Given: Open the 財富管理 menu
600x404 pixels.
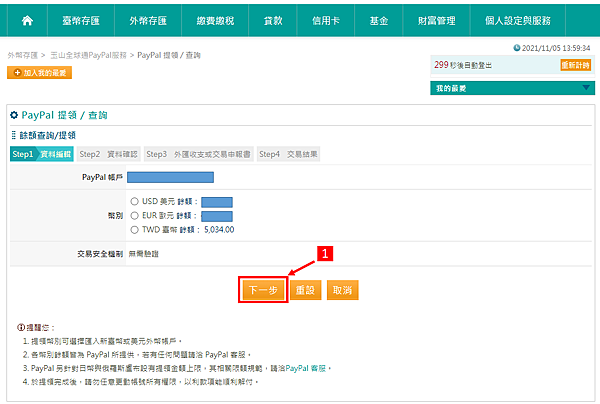Looking at the screenshot, I should pos(436,21).
